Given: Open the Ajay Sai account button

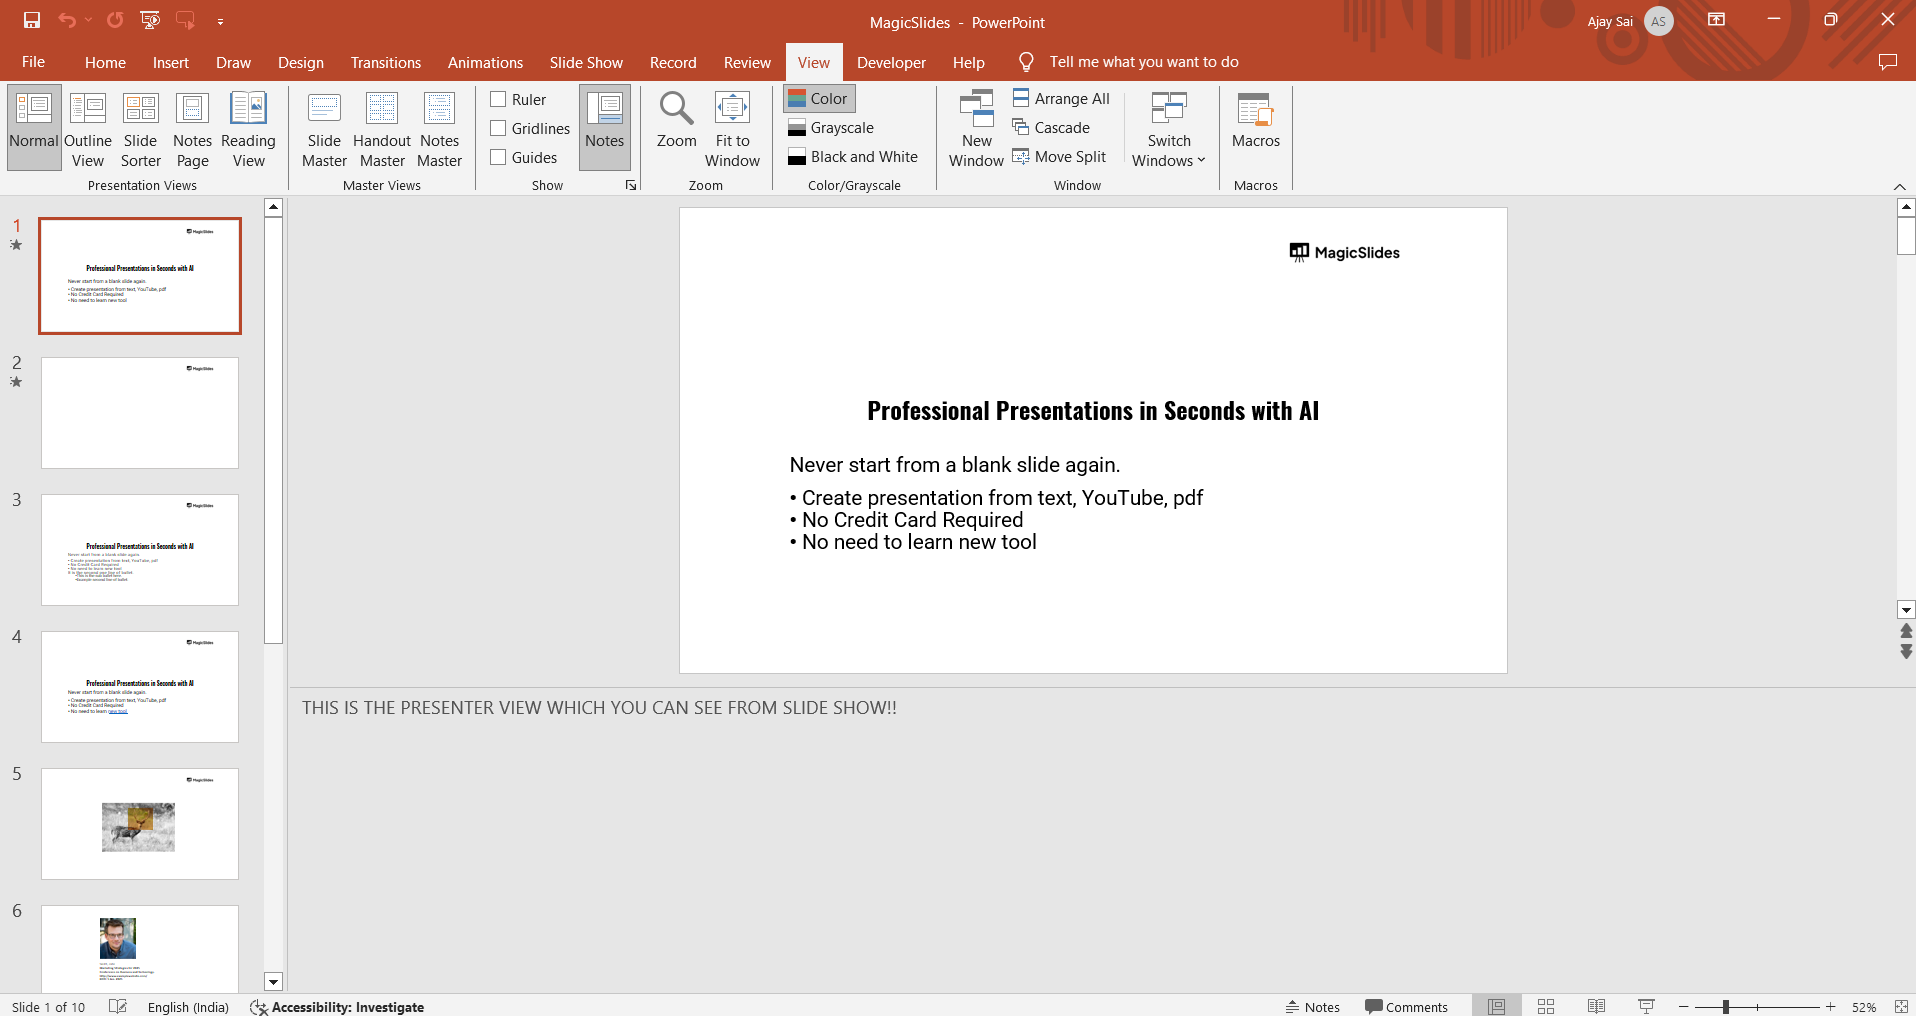Looking at the screenshot, I should click(1630, 21).
